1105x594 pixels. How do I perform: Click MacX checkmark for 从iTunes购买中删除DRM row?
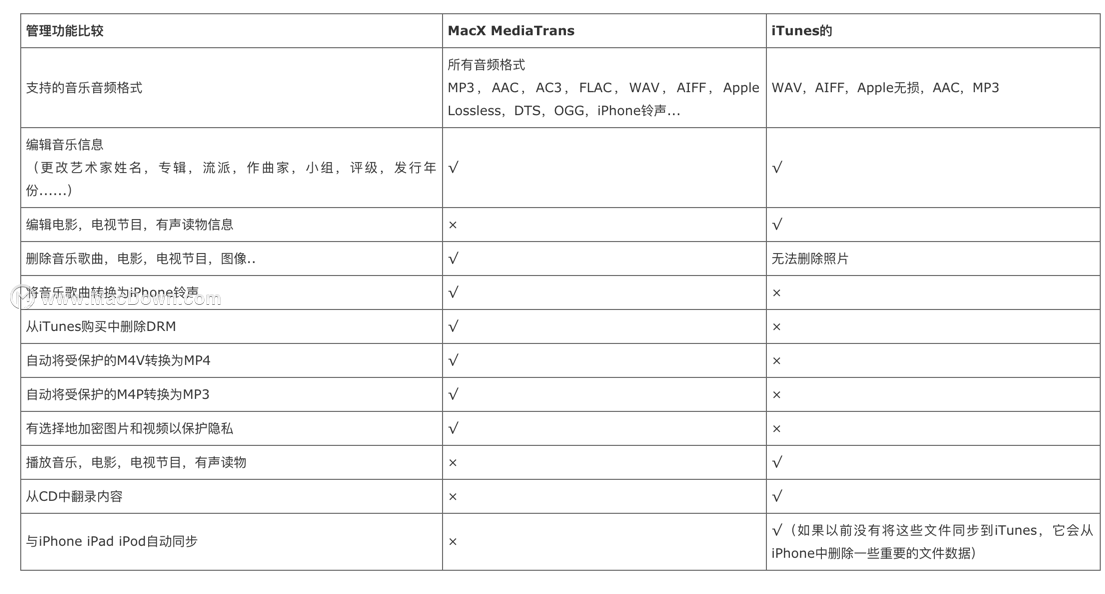coord(453,326)
